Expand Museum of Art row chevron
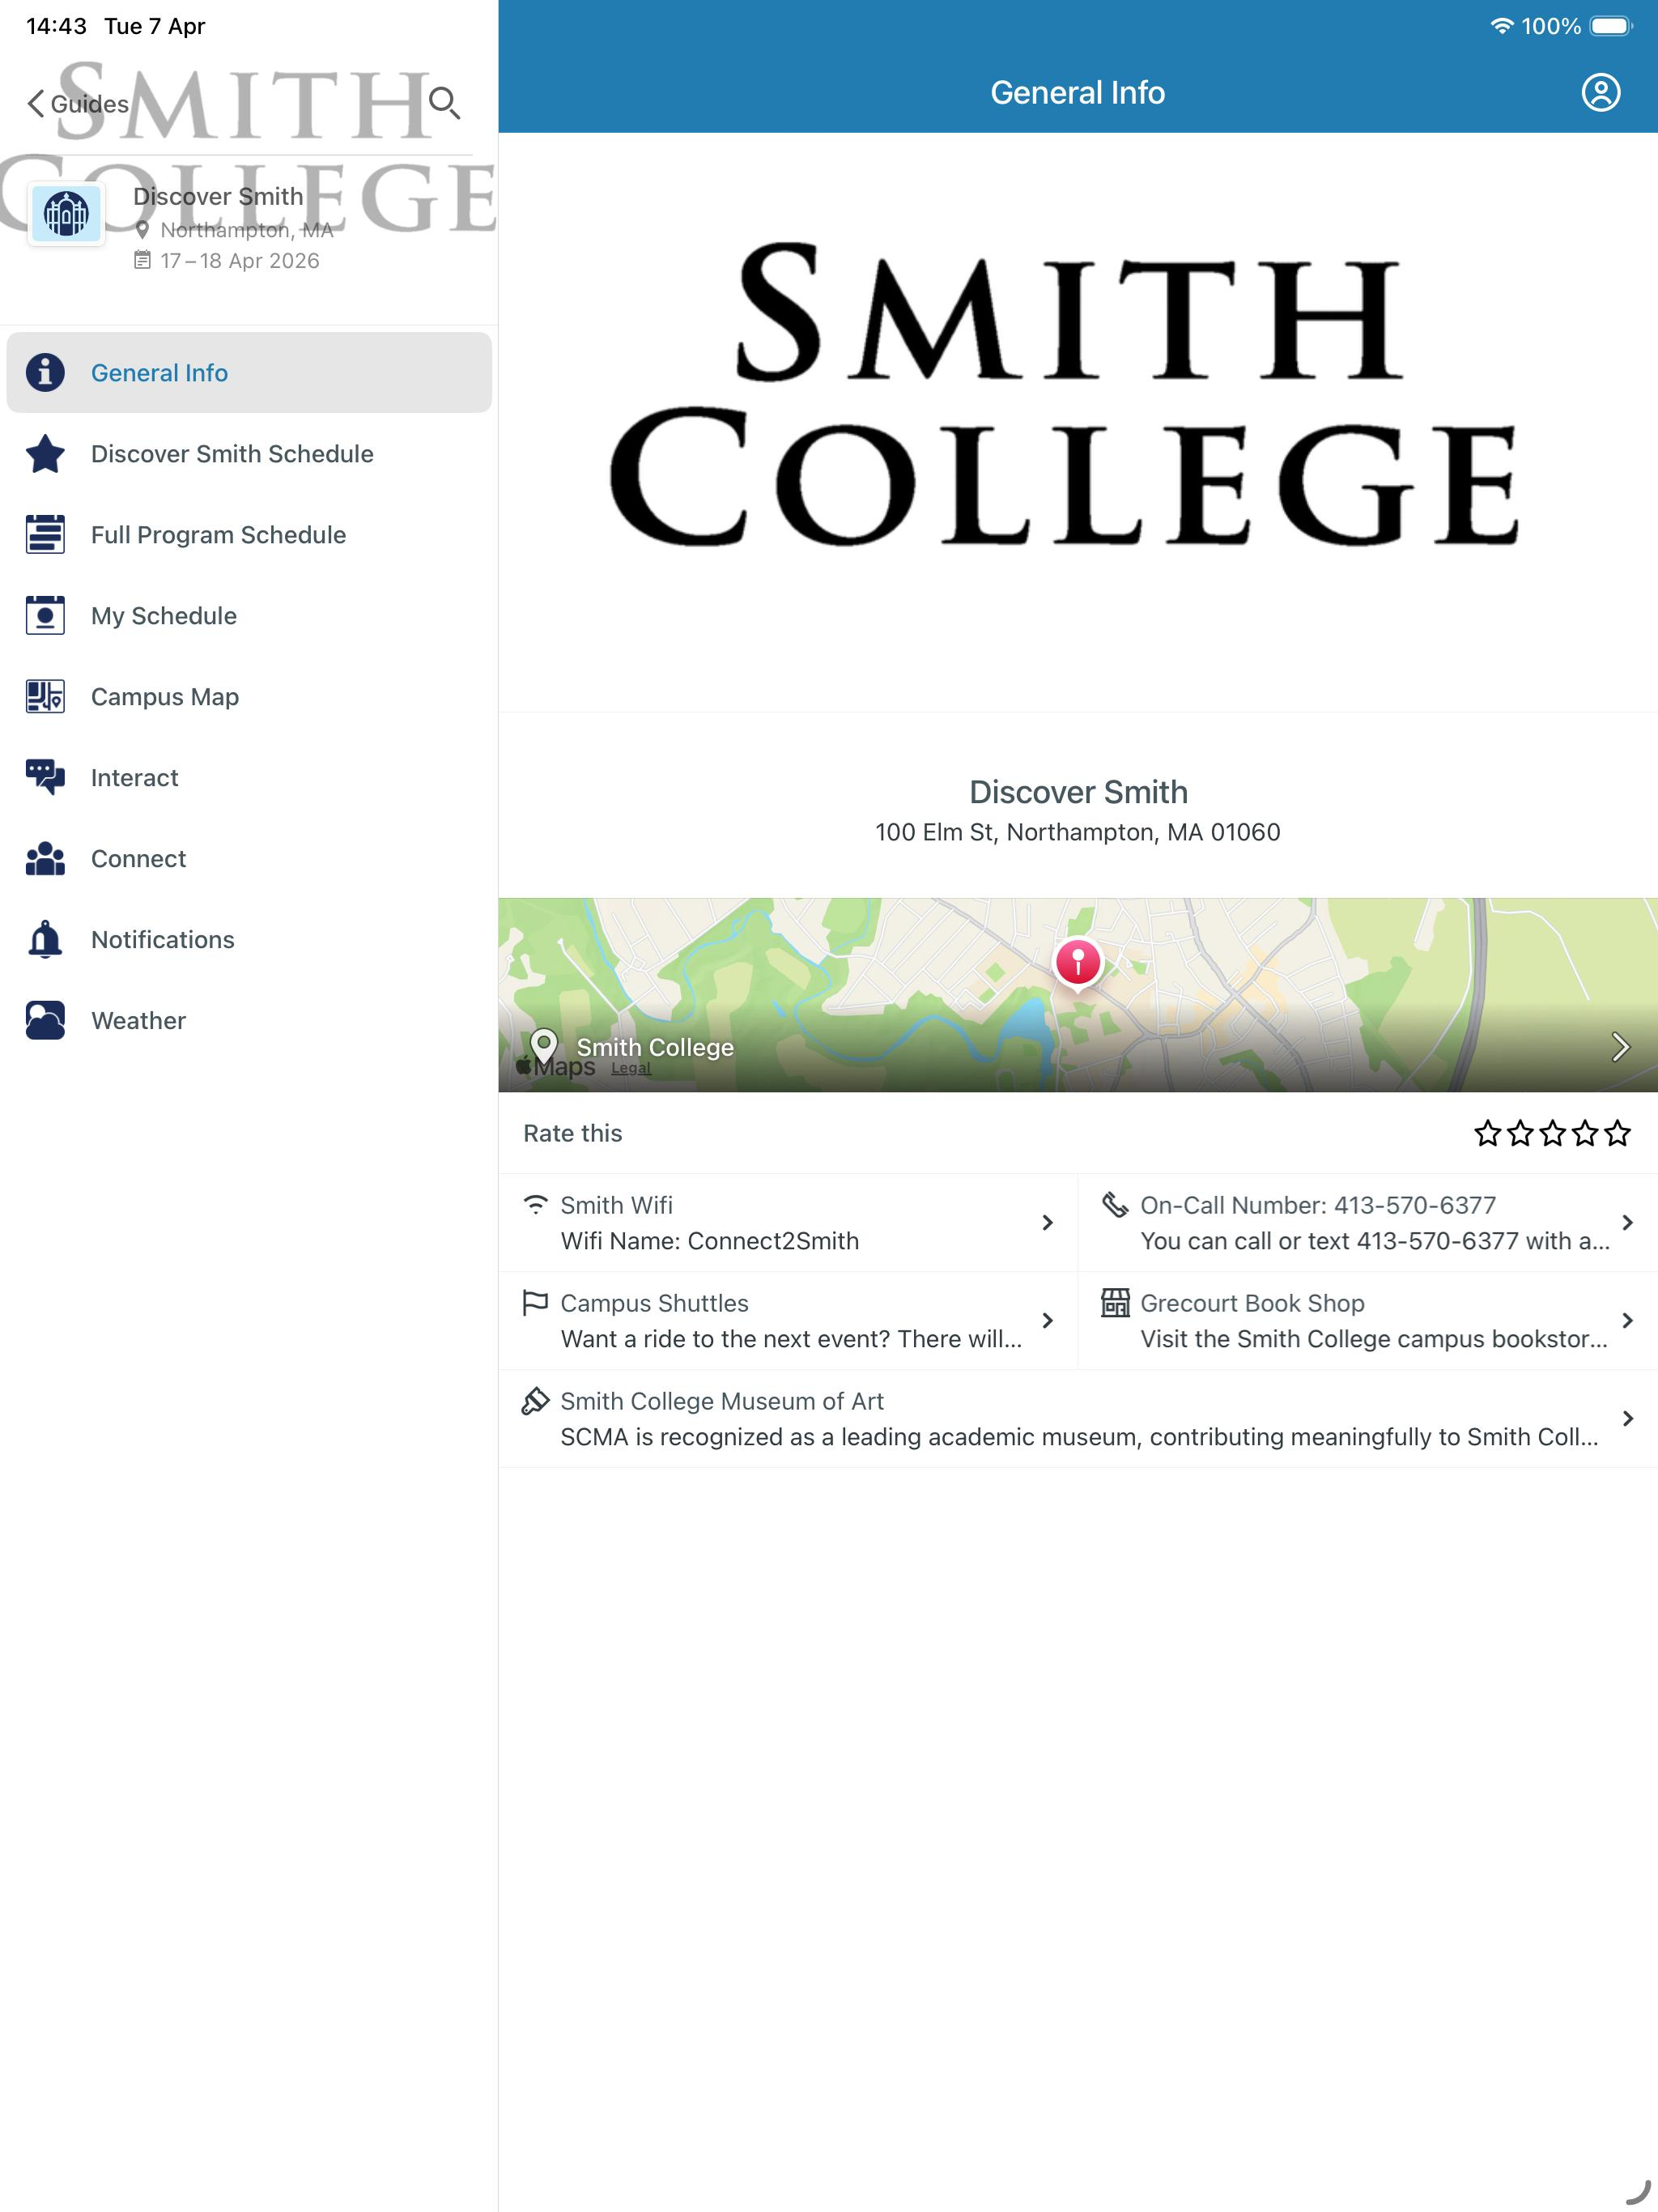 coord(1627,1418)
